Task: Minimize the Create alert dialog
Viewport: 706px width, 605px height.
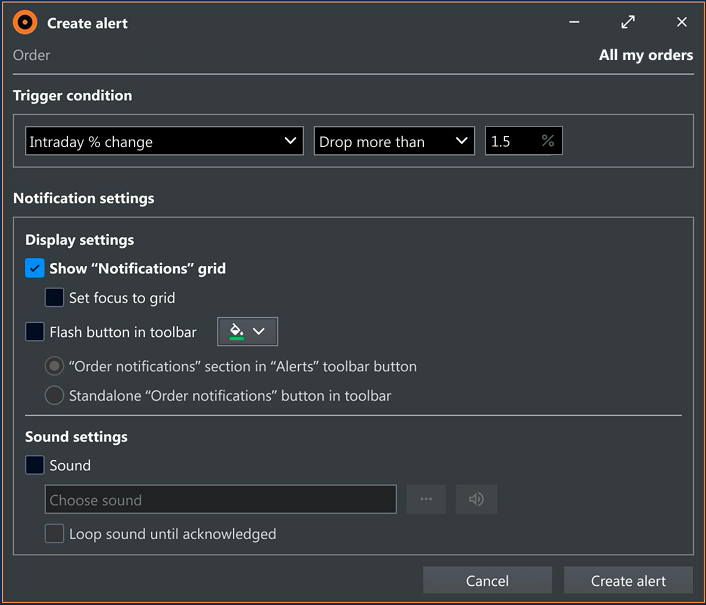Action: click(574, 22)
